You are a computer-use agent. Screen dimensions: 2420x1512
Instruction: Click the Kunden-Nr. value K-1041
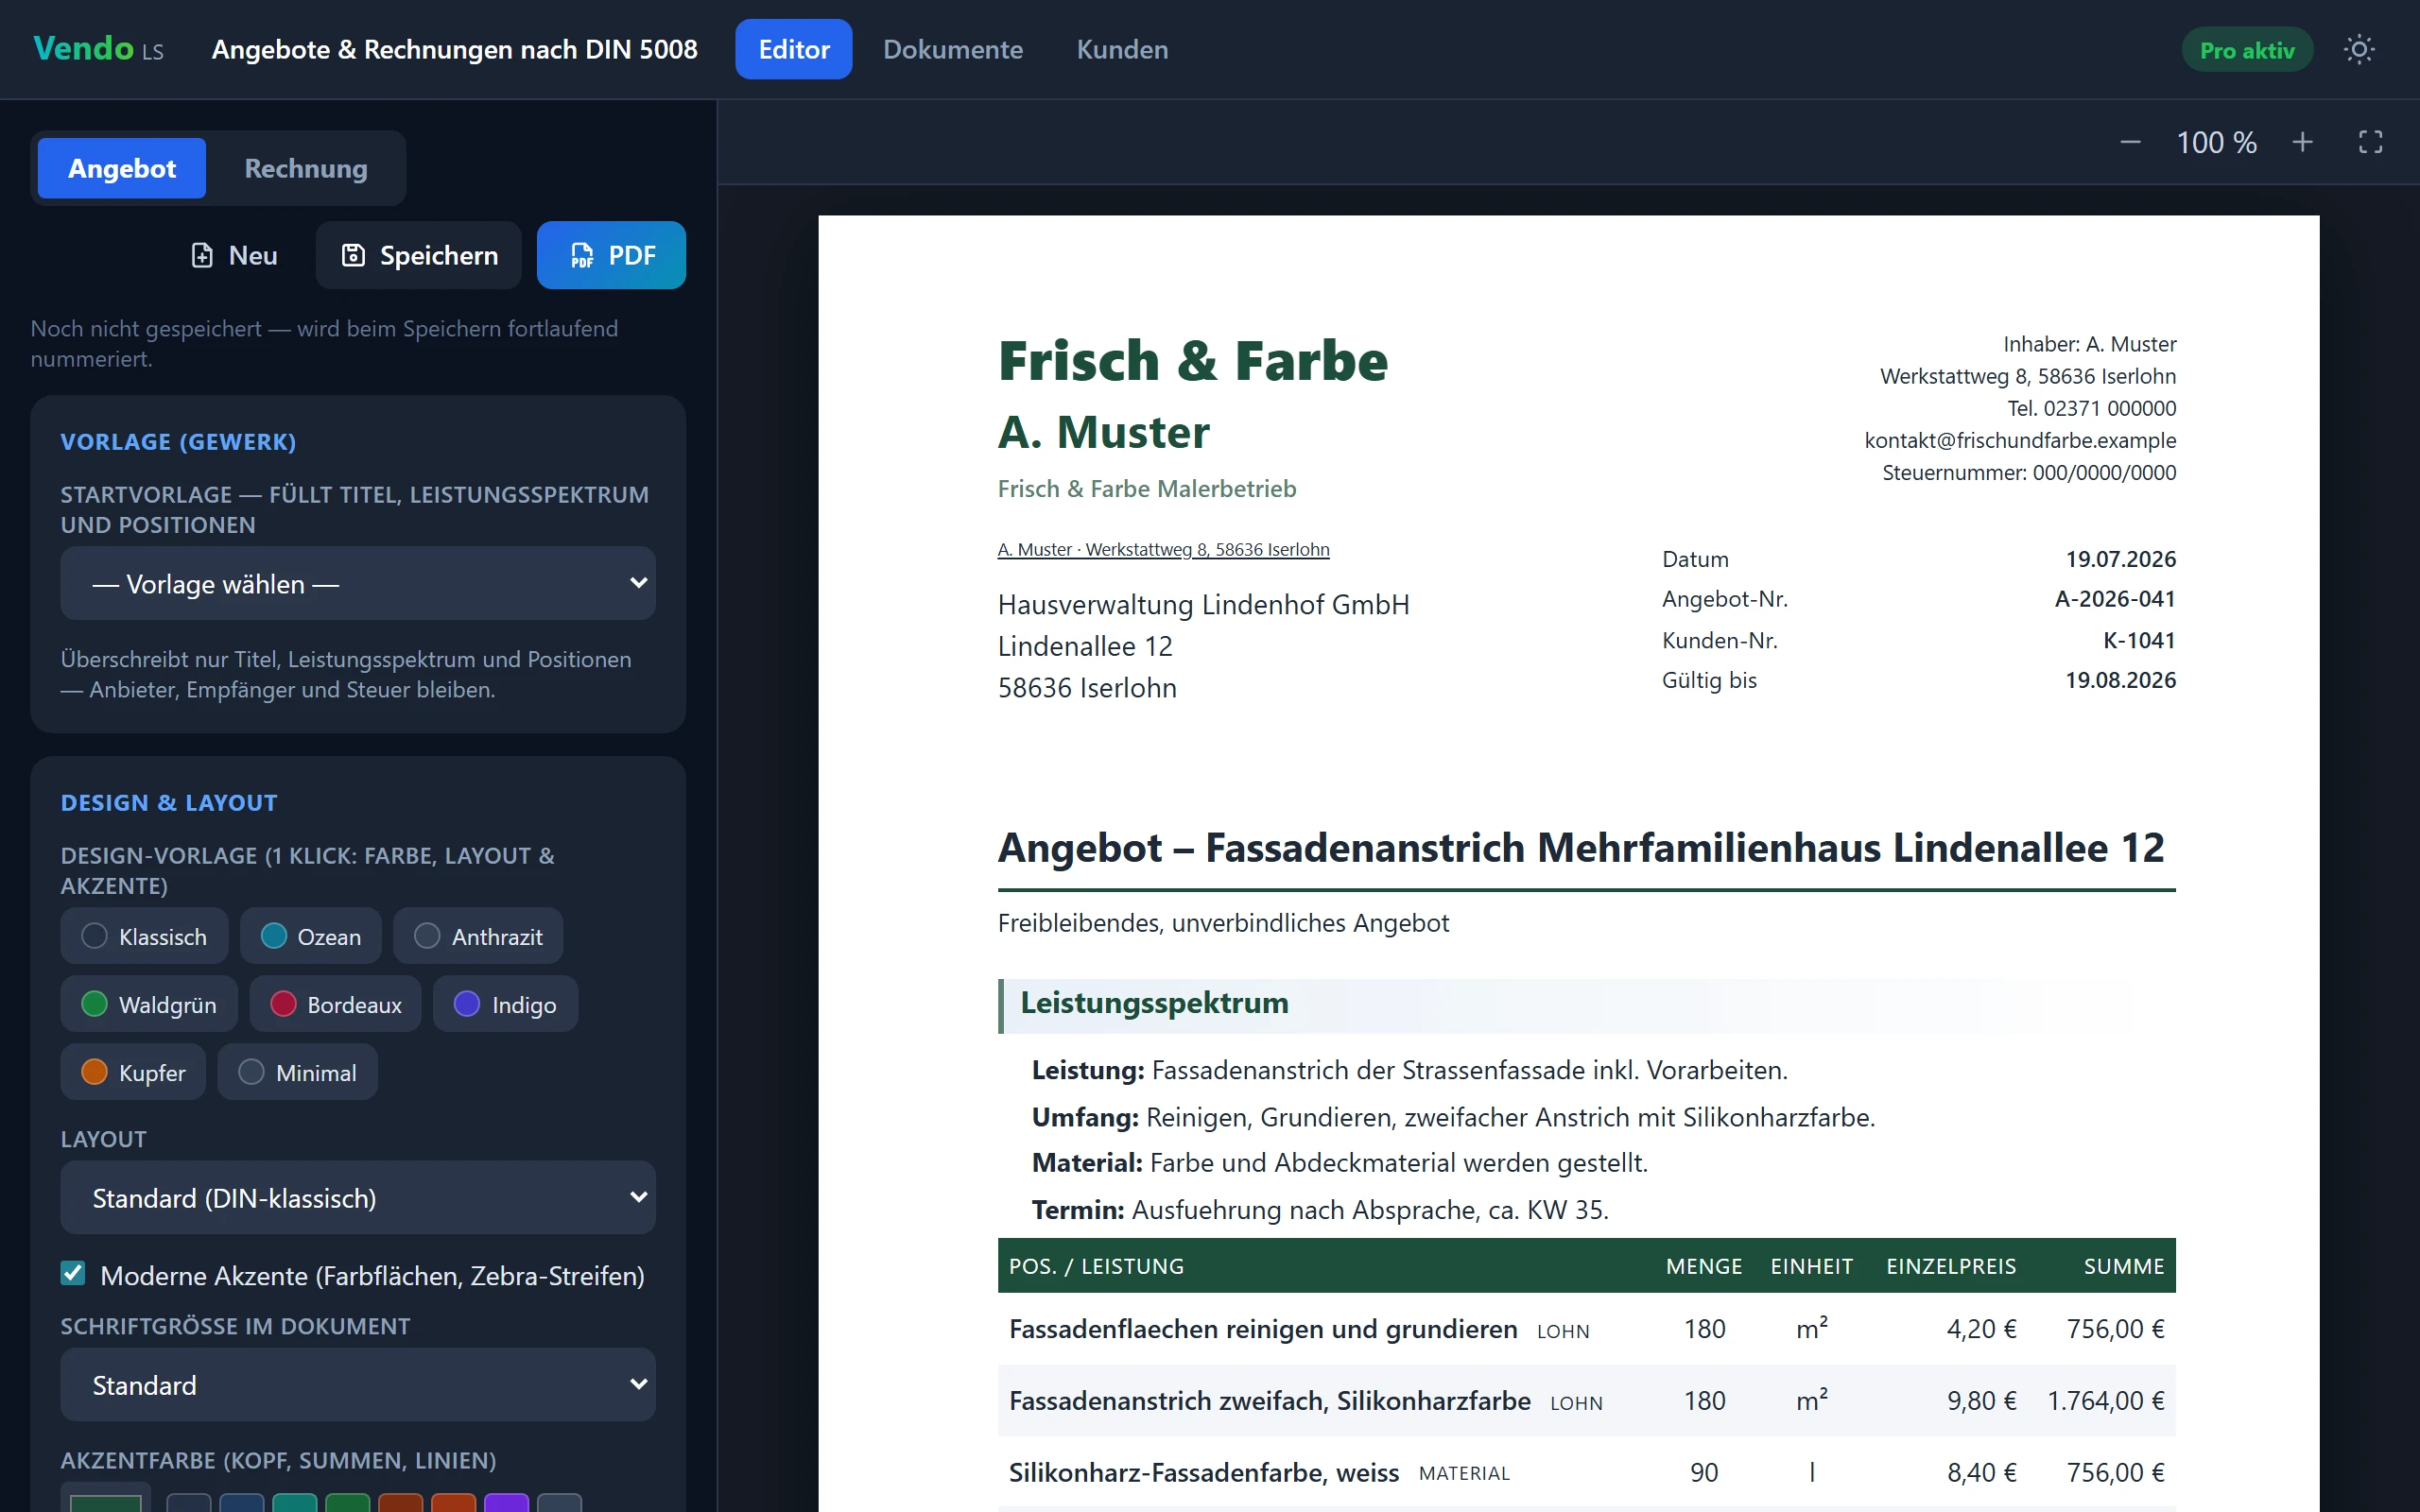(x=2139, y=640)
